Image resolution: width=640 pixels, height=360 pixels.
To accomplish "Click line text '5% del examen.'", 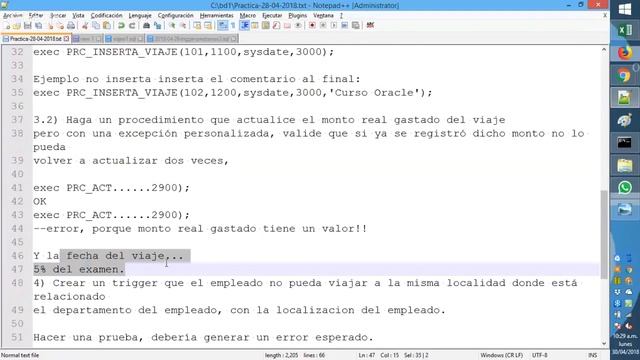I will (x=79, y=269).
